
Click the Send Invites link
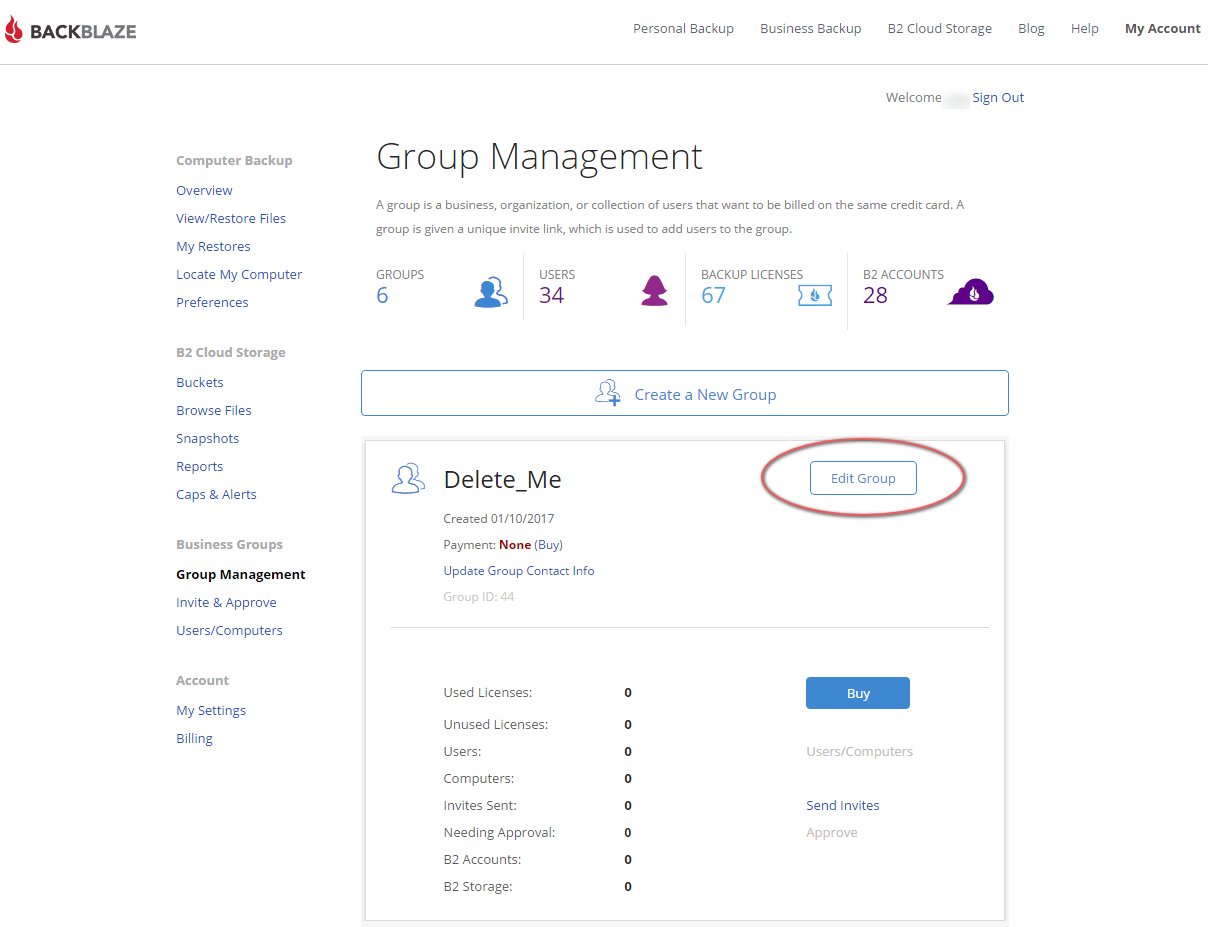[843, 805]
